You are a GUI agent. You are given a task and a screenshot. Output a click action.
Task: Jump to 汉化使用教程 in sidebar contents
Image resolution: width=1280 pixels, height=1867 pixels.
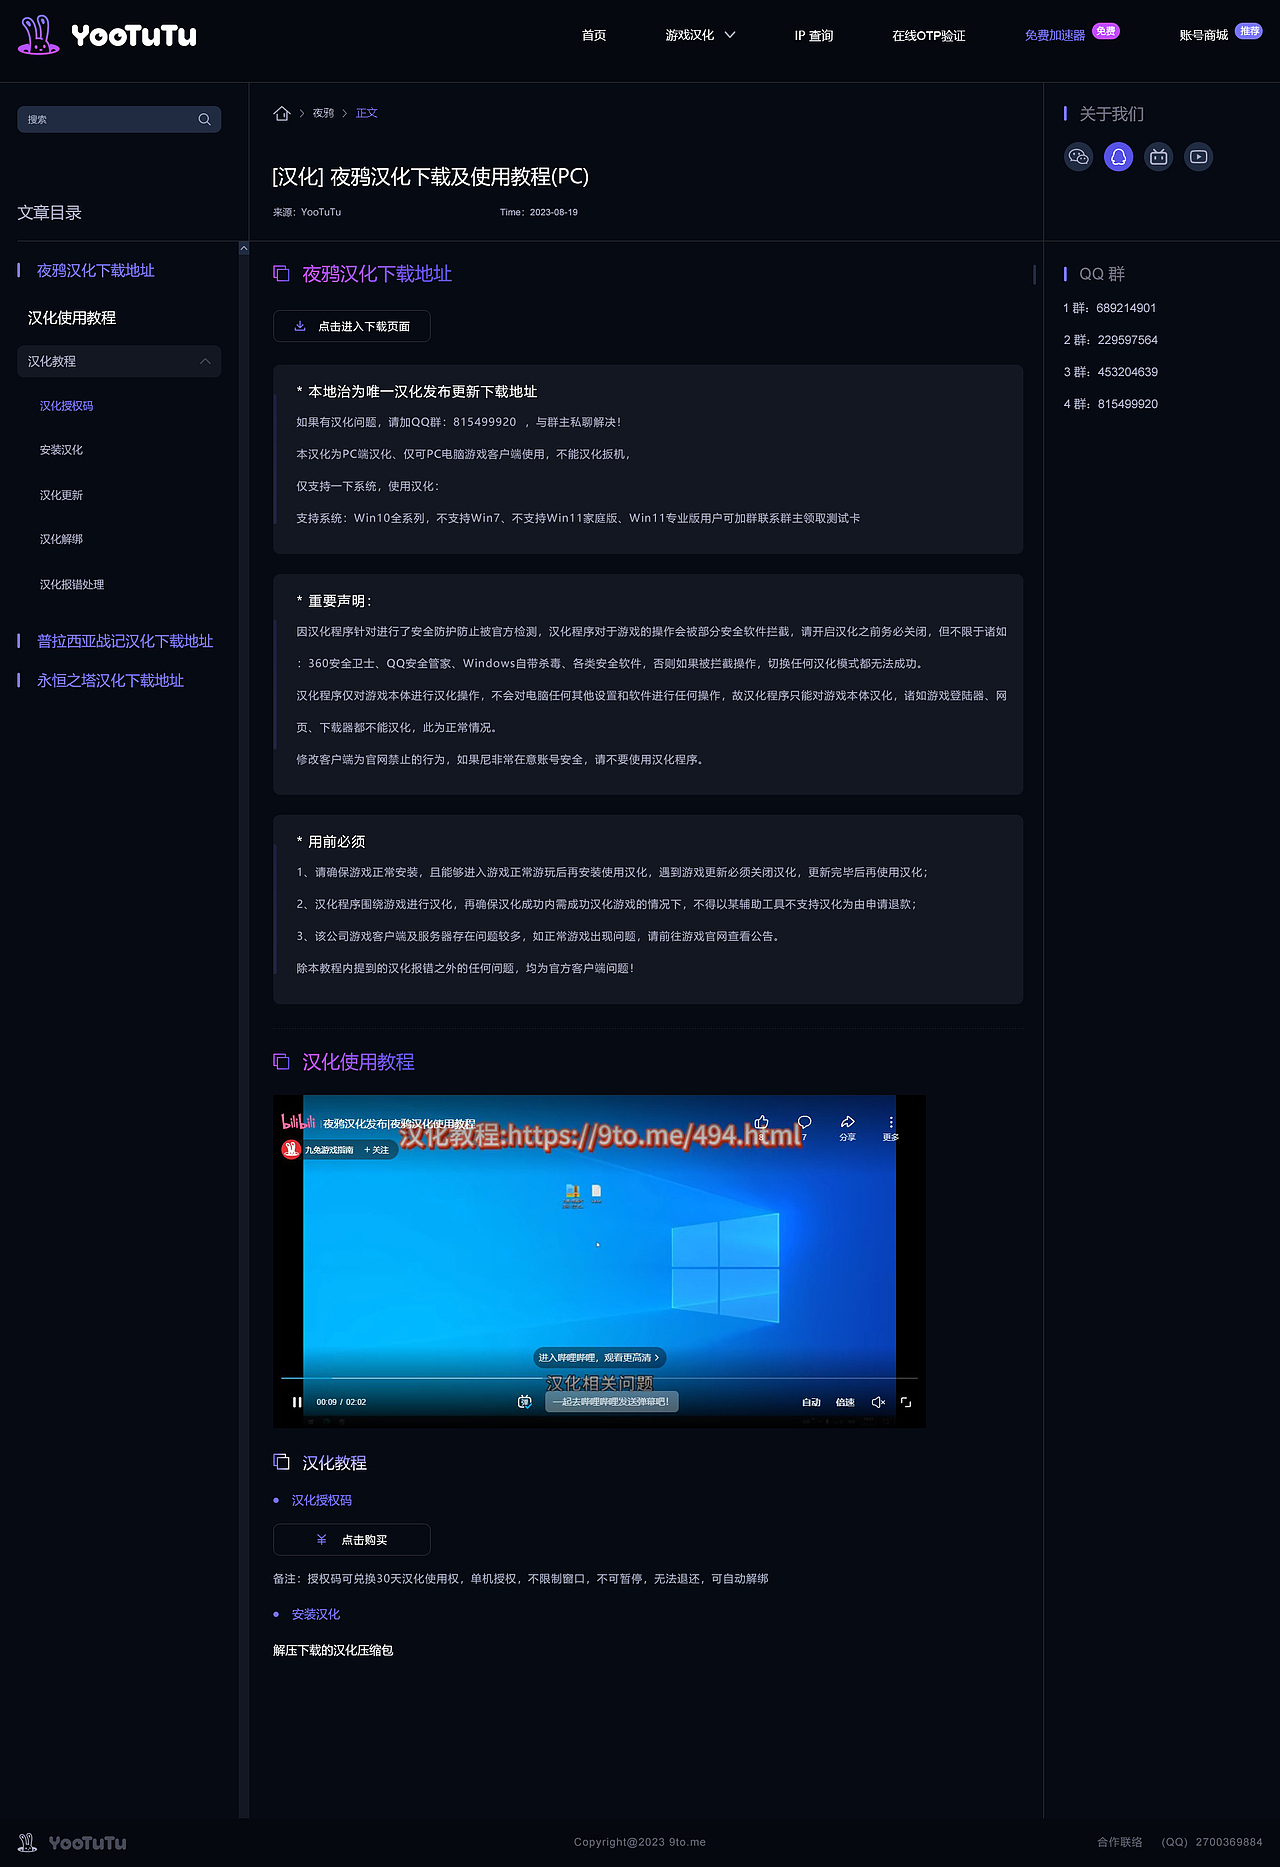(x=72, y=318)
